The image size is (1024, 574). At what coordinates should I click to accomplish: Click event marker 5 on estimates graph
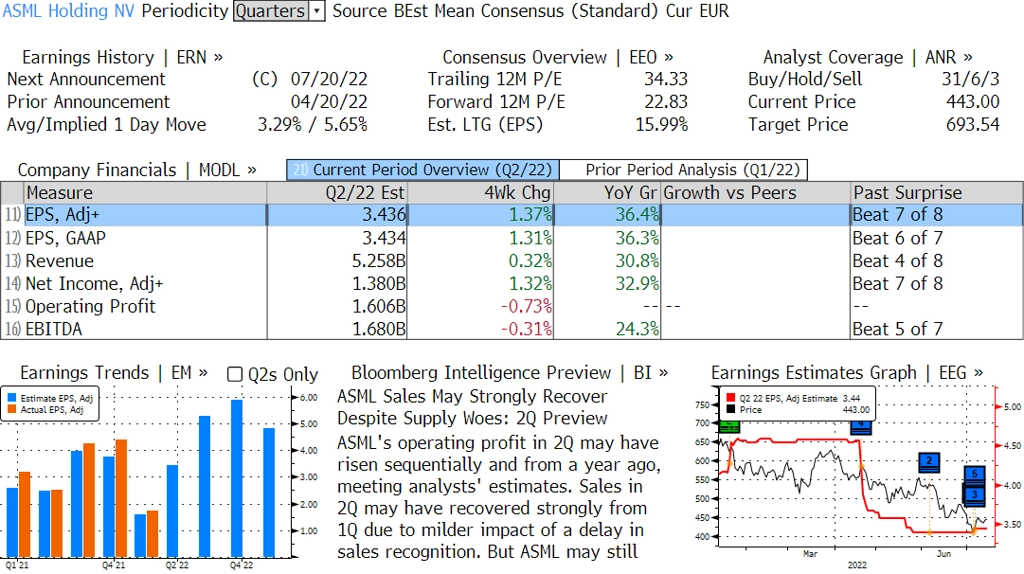tap(974, 474)
